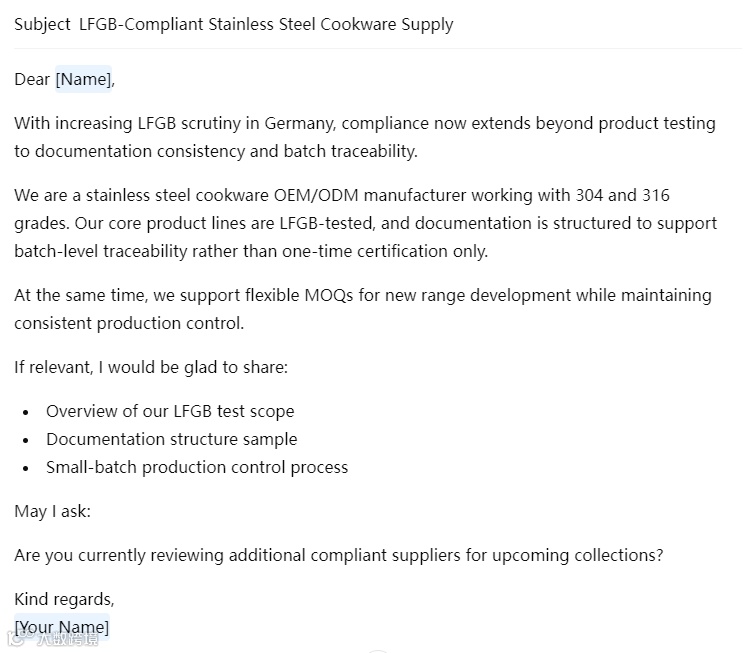Click the "Documentation structure sample" list item
Viewport: 745px width, 653px height.
pyautogui.click(x=171, y=439)
